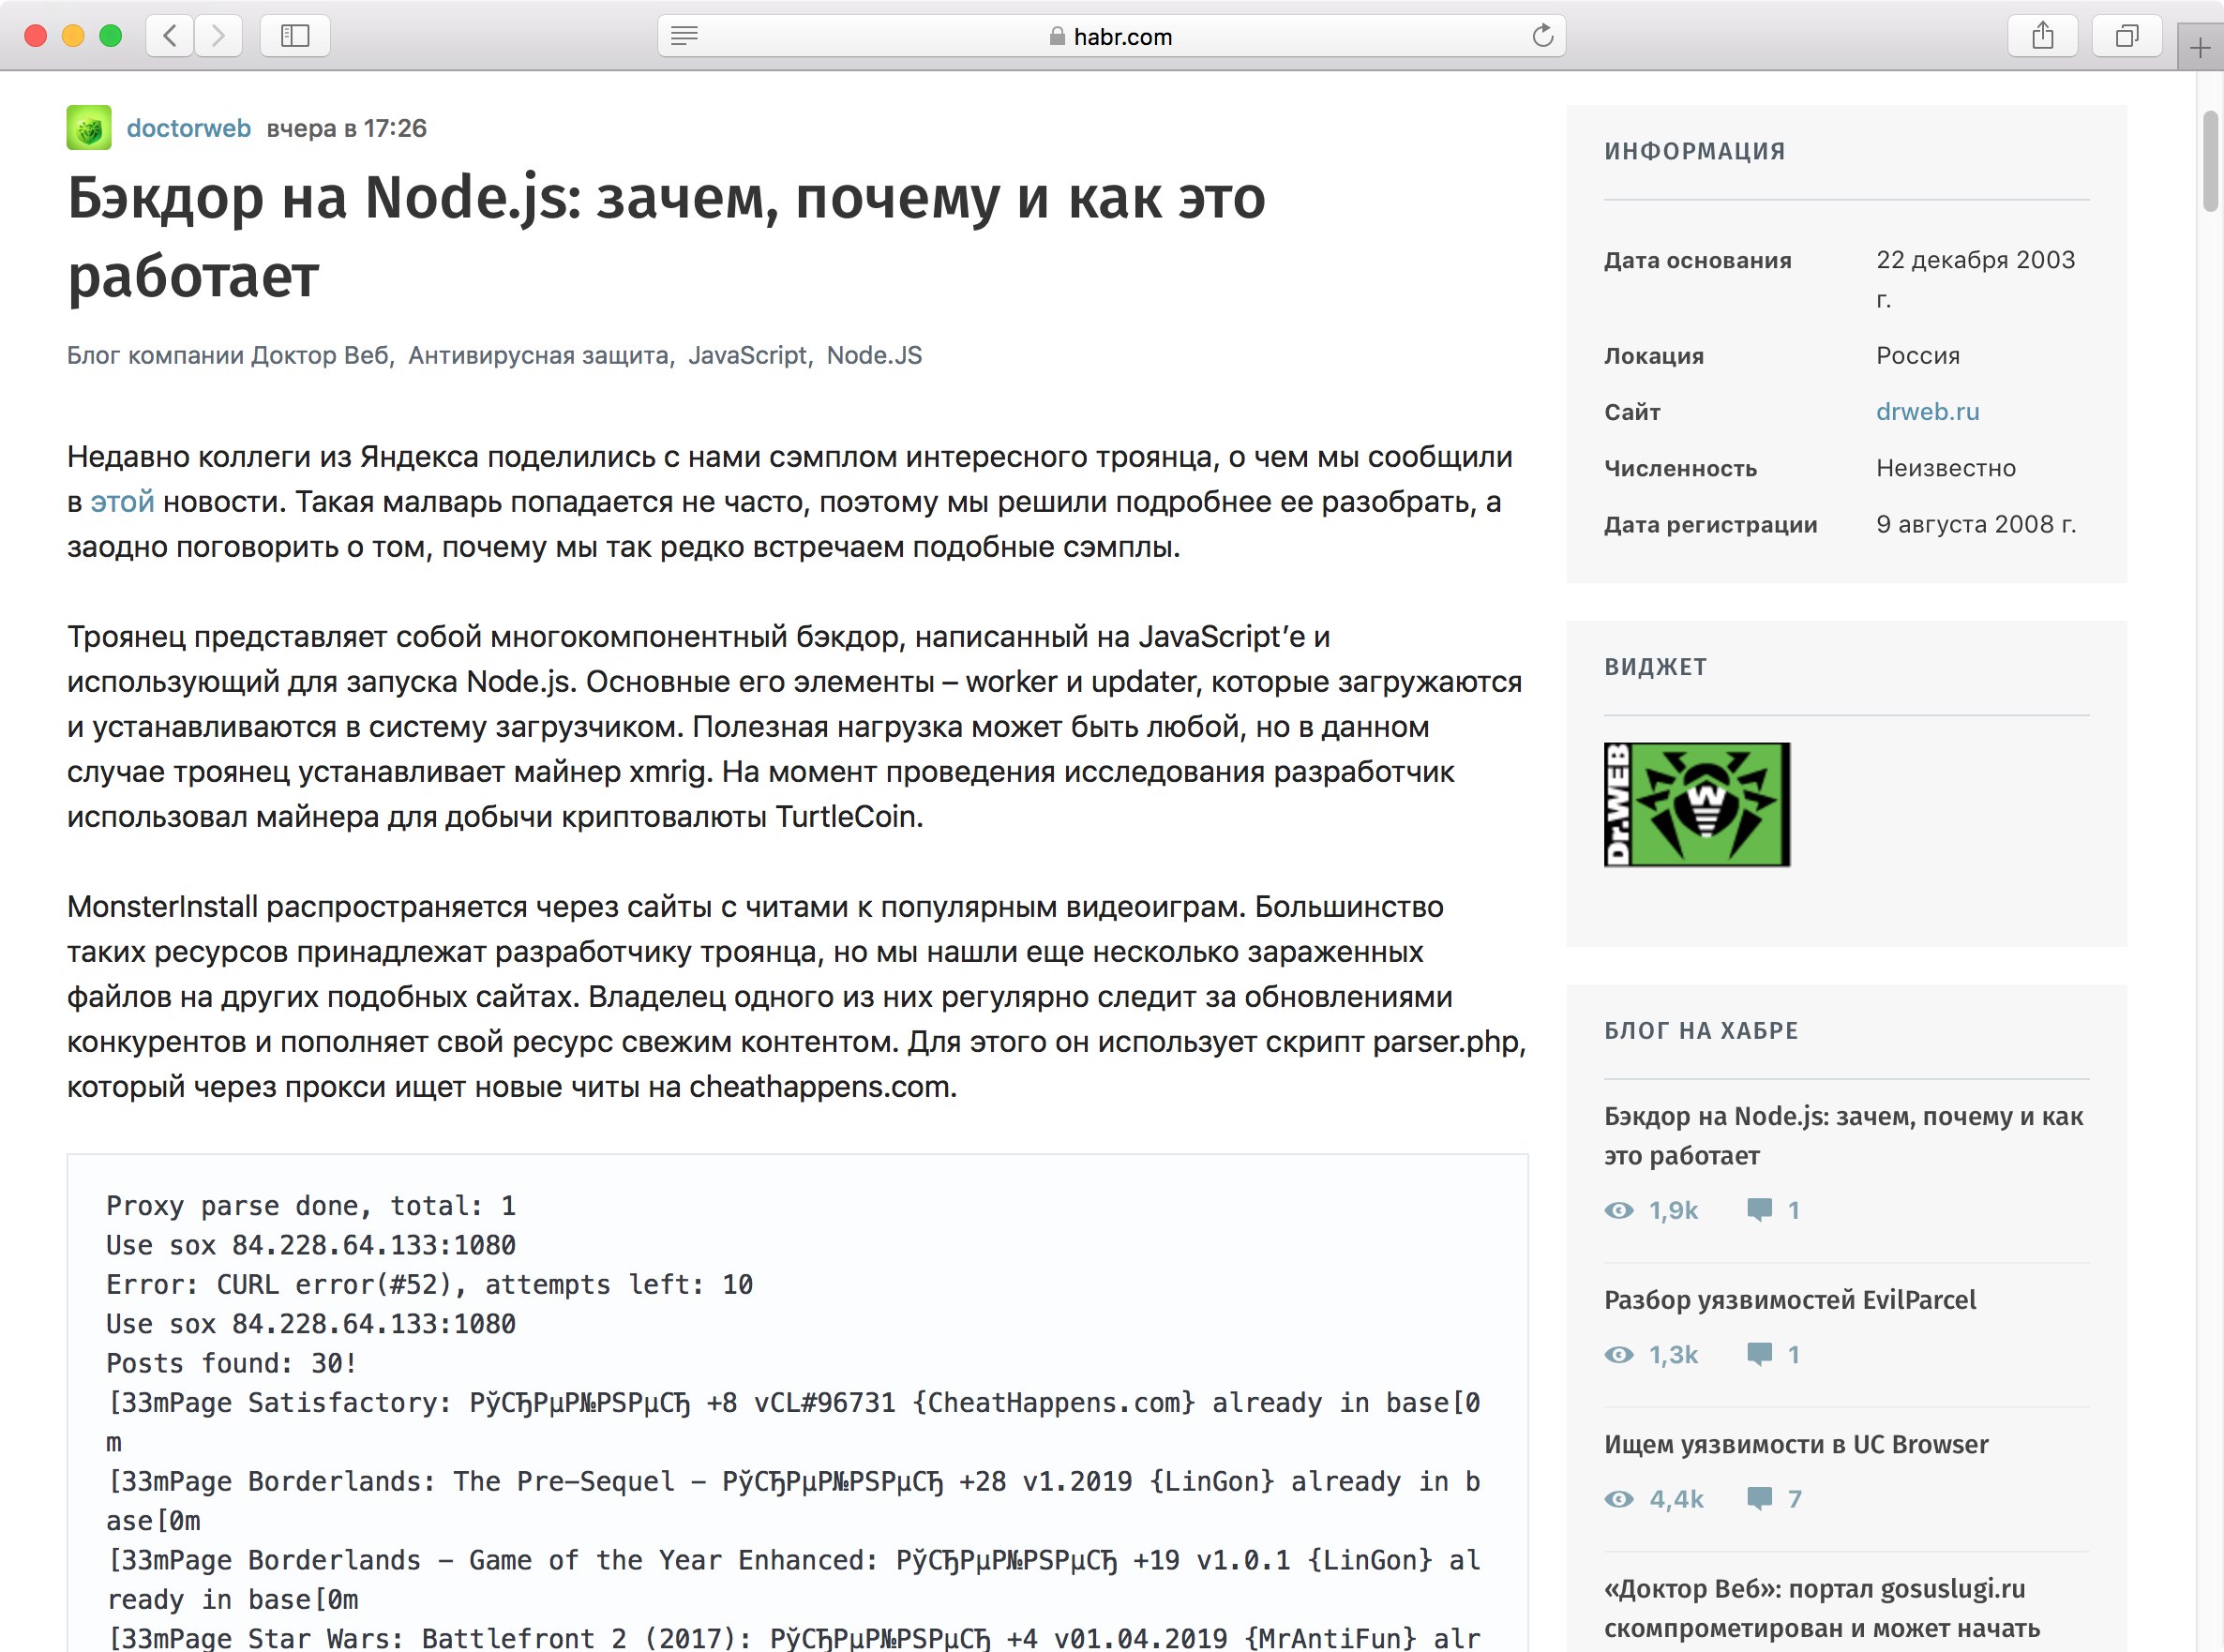Image resolution: width=2224 pixels, height=1652 pixels.
Task: Click the page vertical scrollbar thumb
Action: (2210, 162)
